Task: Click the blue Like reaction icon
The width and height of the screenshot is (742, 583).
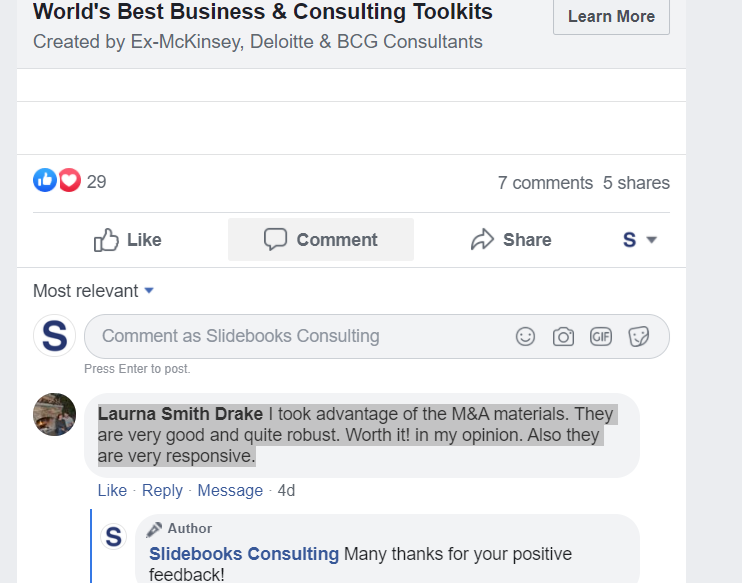Action: pos(45,181)
